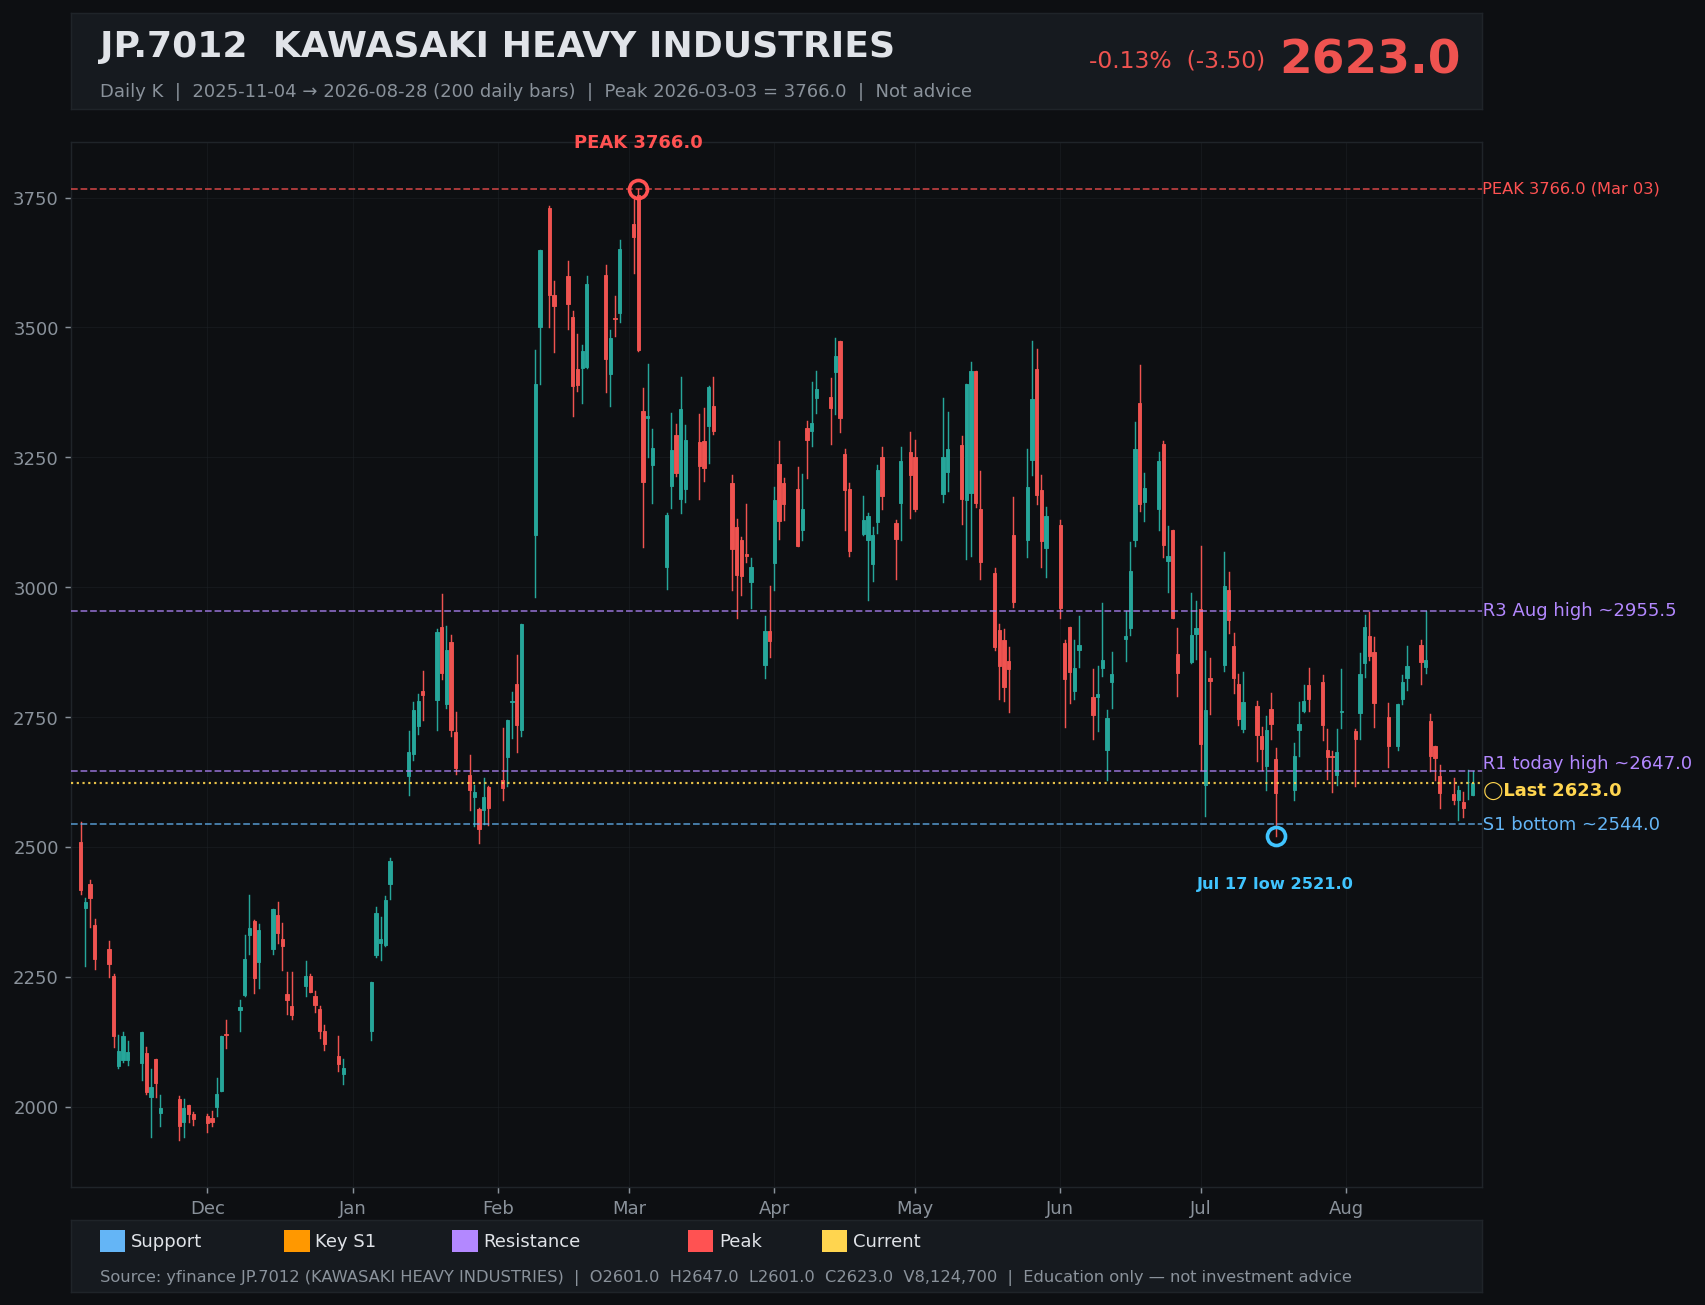Click the 'May' date axis label
Image resolution: width=1705 pixels, height=1305 pixels.
[915, 1208]
